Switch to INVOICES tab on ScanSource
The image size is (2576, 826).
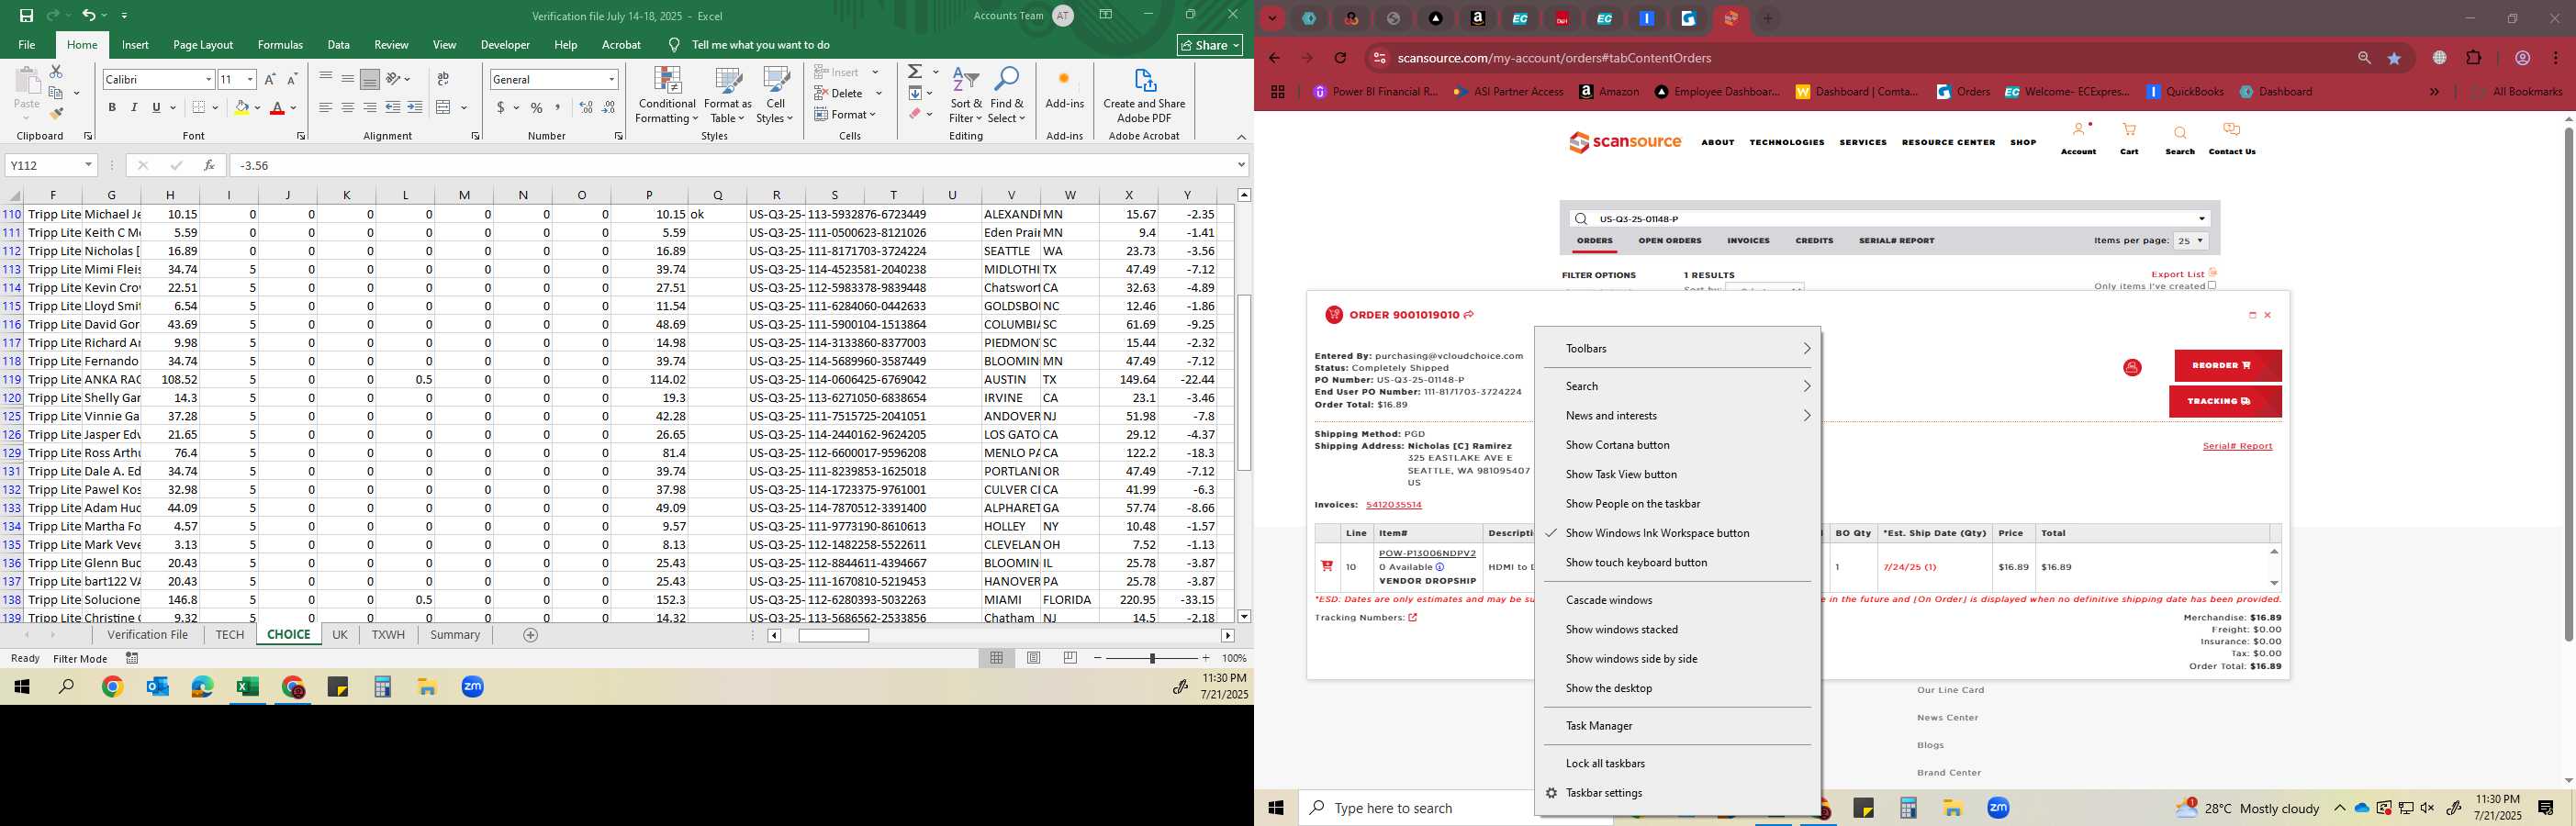coord(1748,241)
